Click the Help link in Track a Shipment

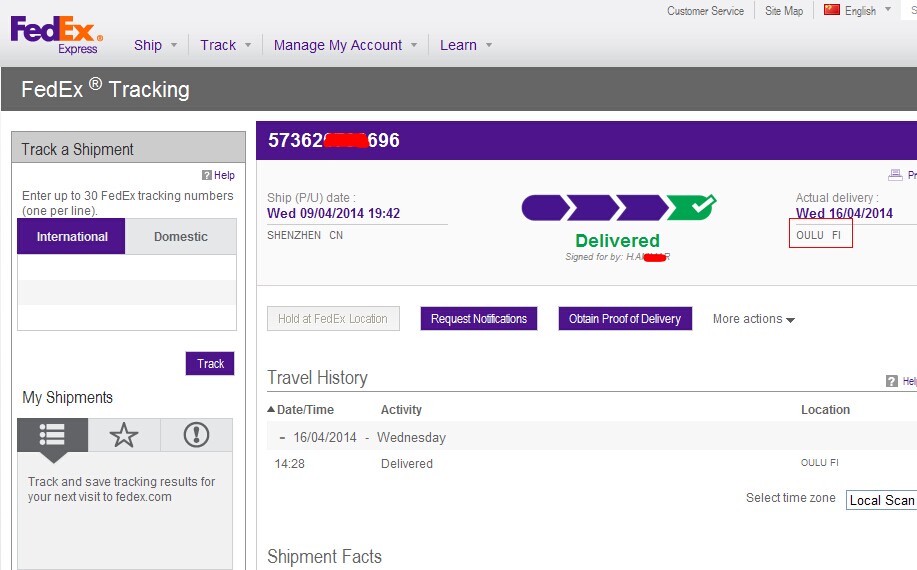pyautogui.click(x=224, y=175)
